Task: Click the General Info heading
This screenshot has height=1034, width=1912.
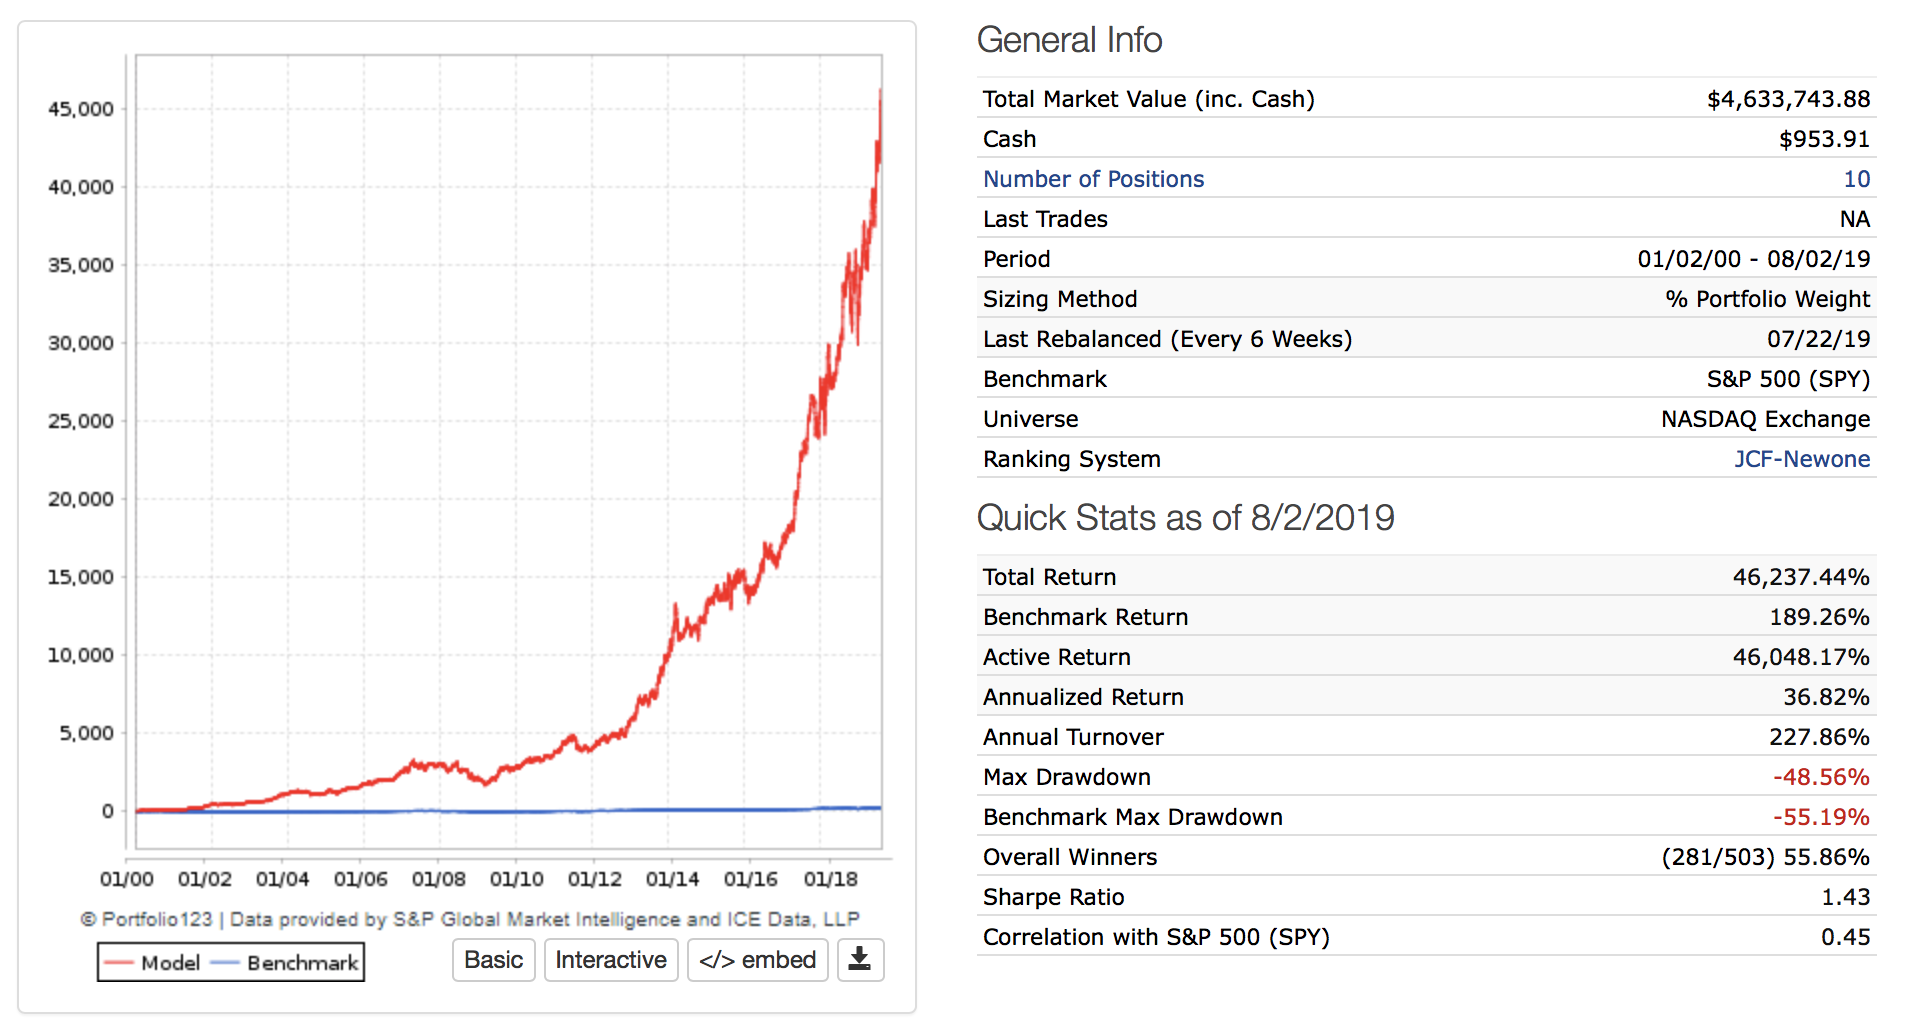Action: tap(1069, 40)
